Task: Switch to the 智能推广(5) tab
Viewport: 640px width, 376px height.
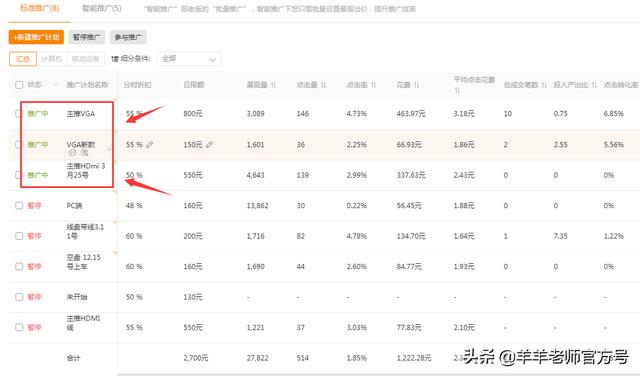Action: point(102,9)
